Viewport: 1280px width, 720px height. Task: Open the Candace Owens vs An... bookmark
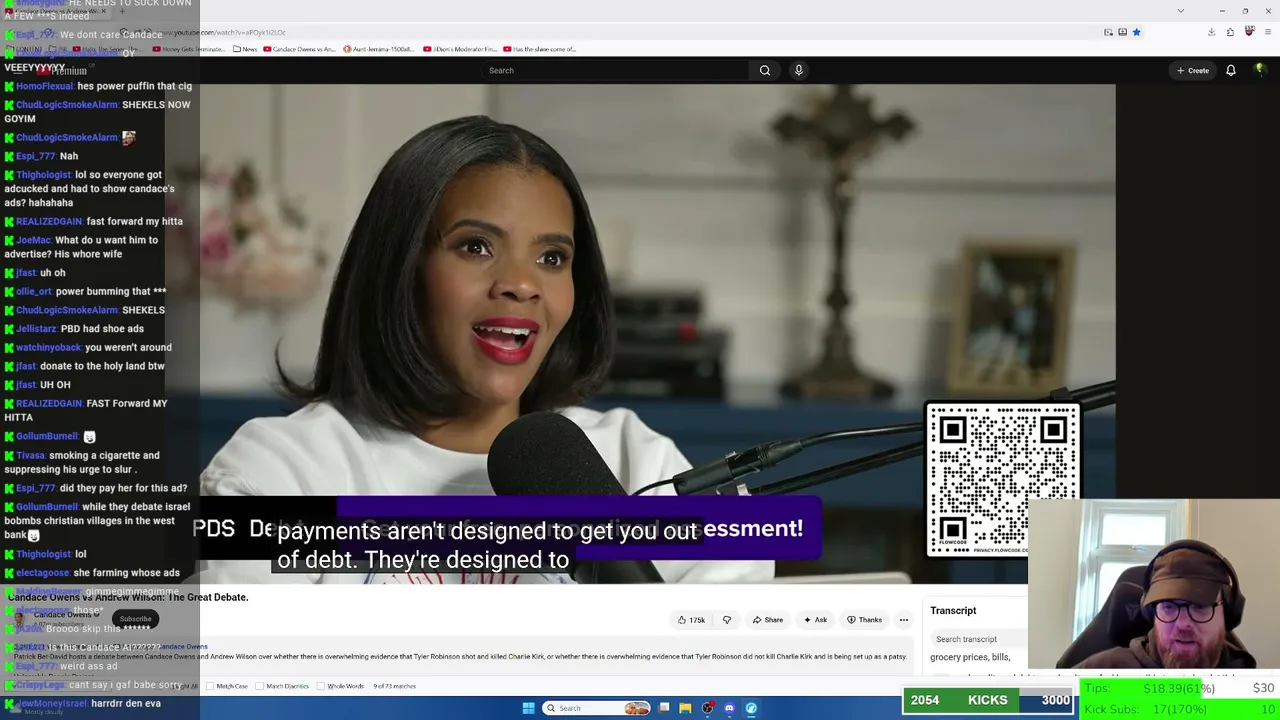[300, 49]
